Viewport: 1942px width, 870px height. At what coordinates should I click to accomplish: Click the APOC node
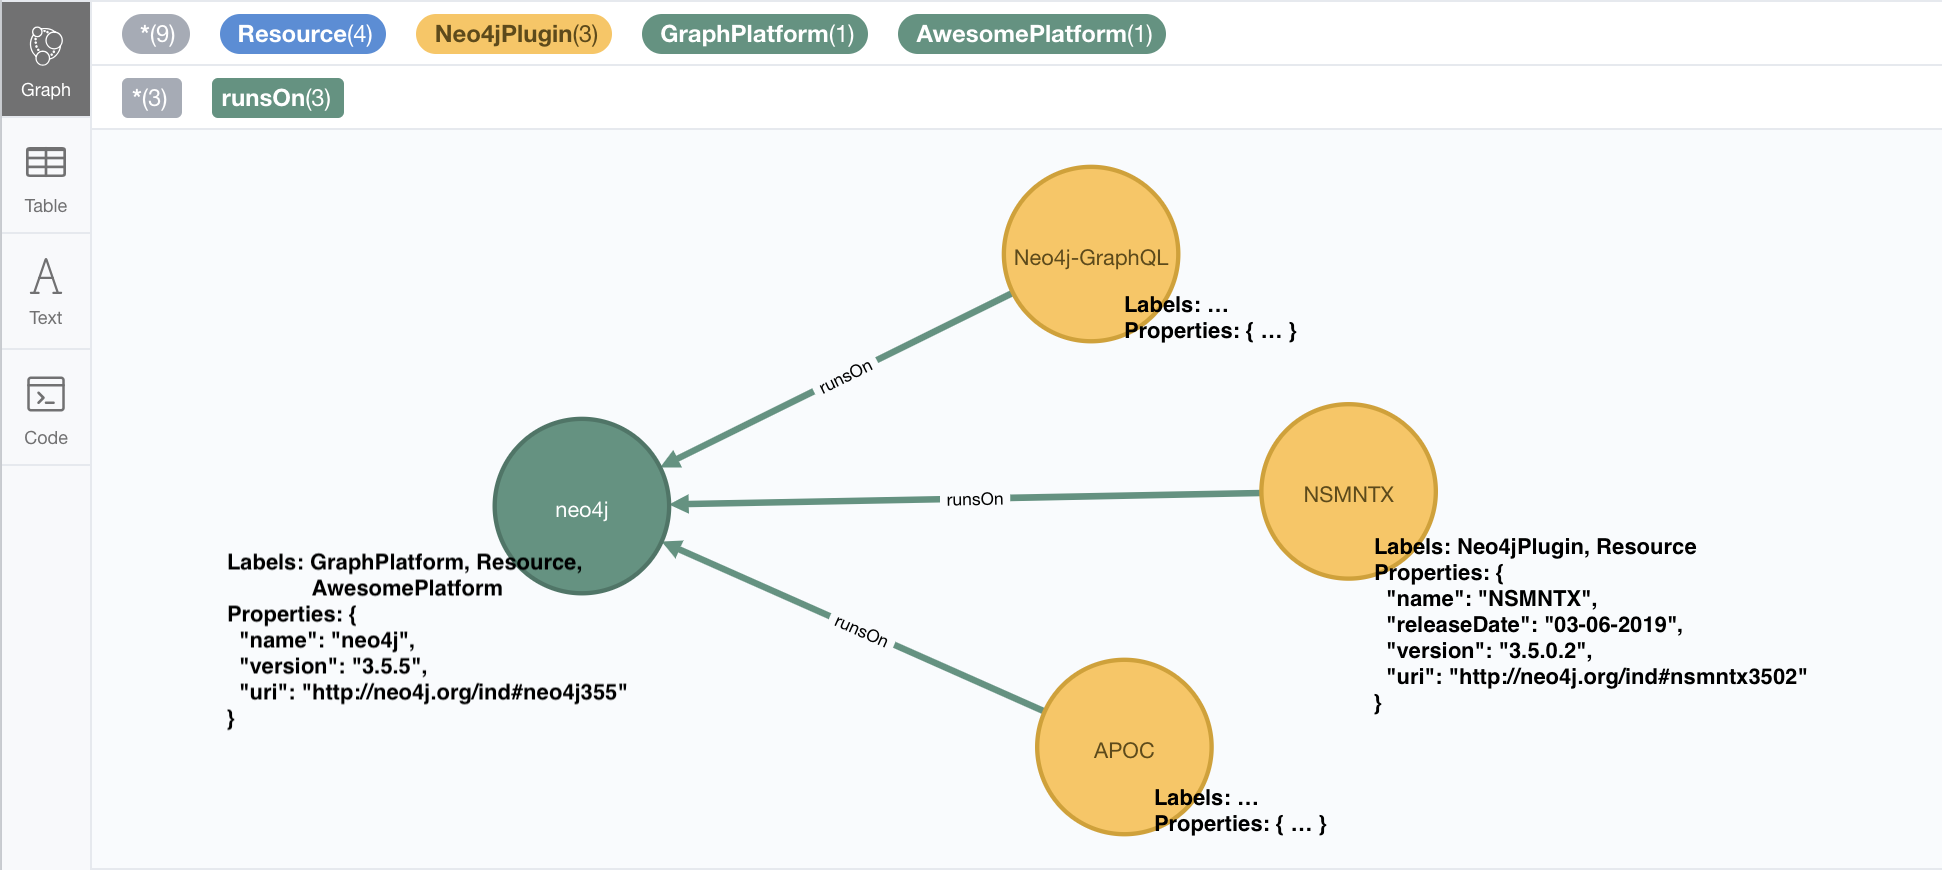click(x=1124, y=747)
